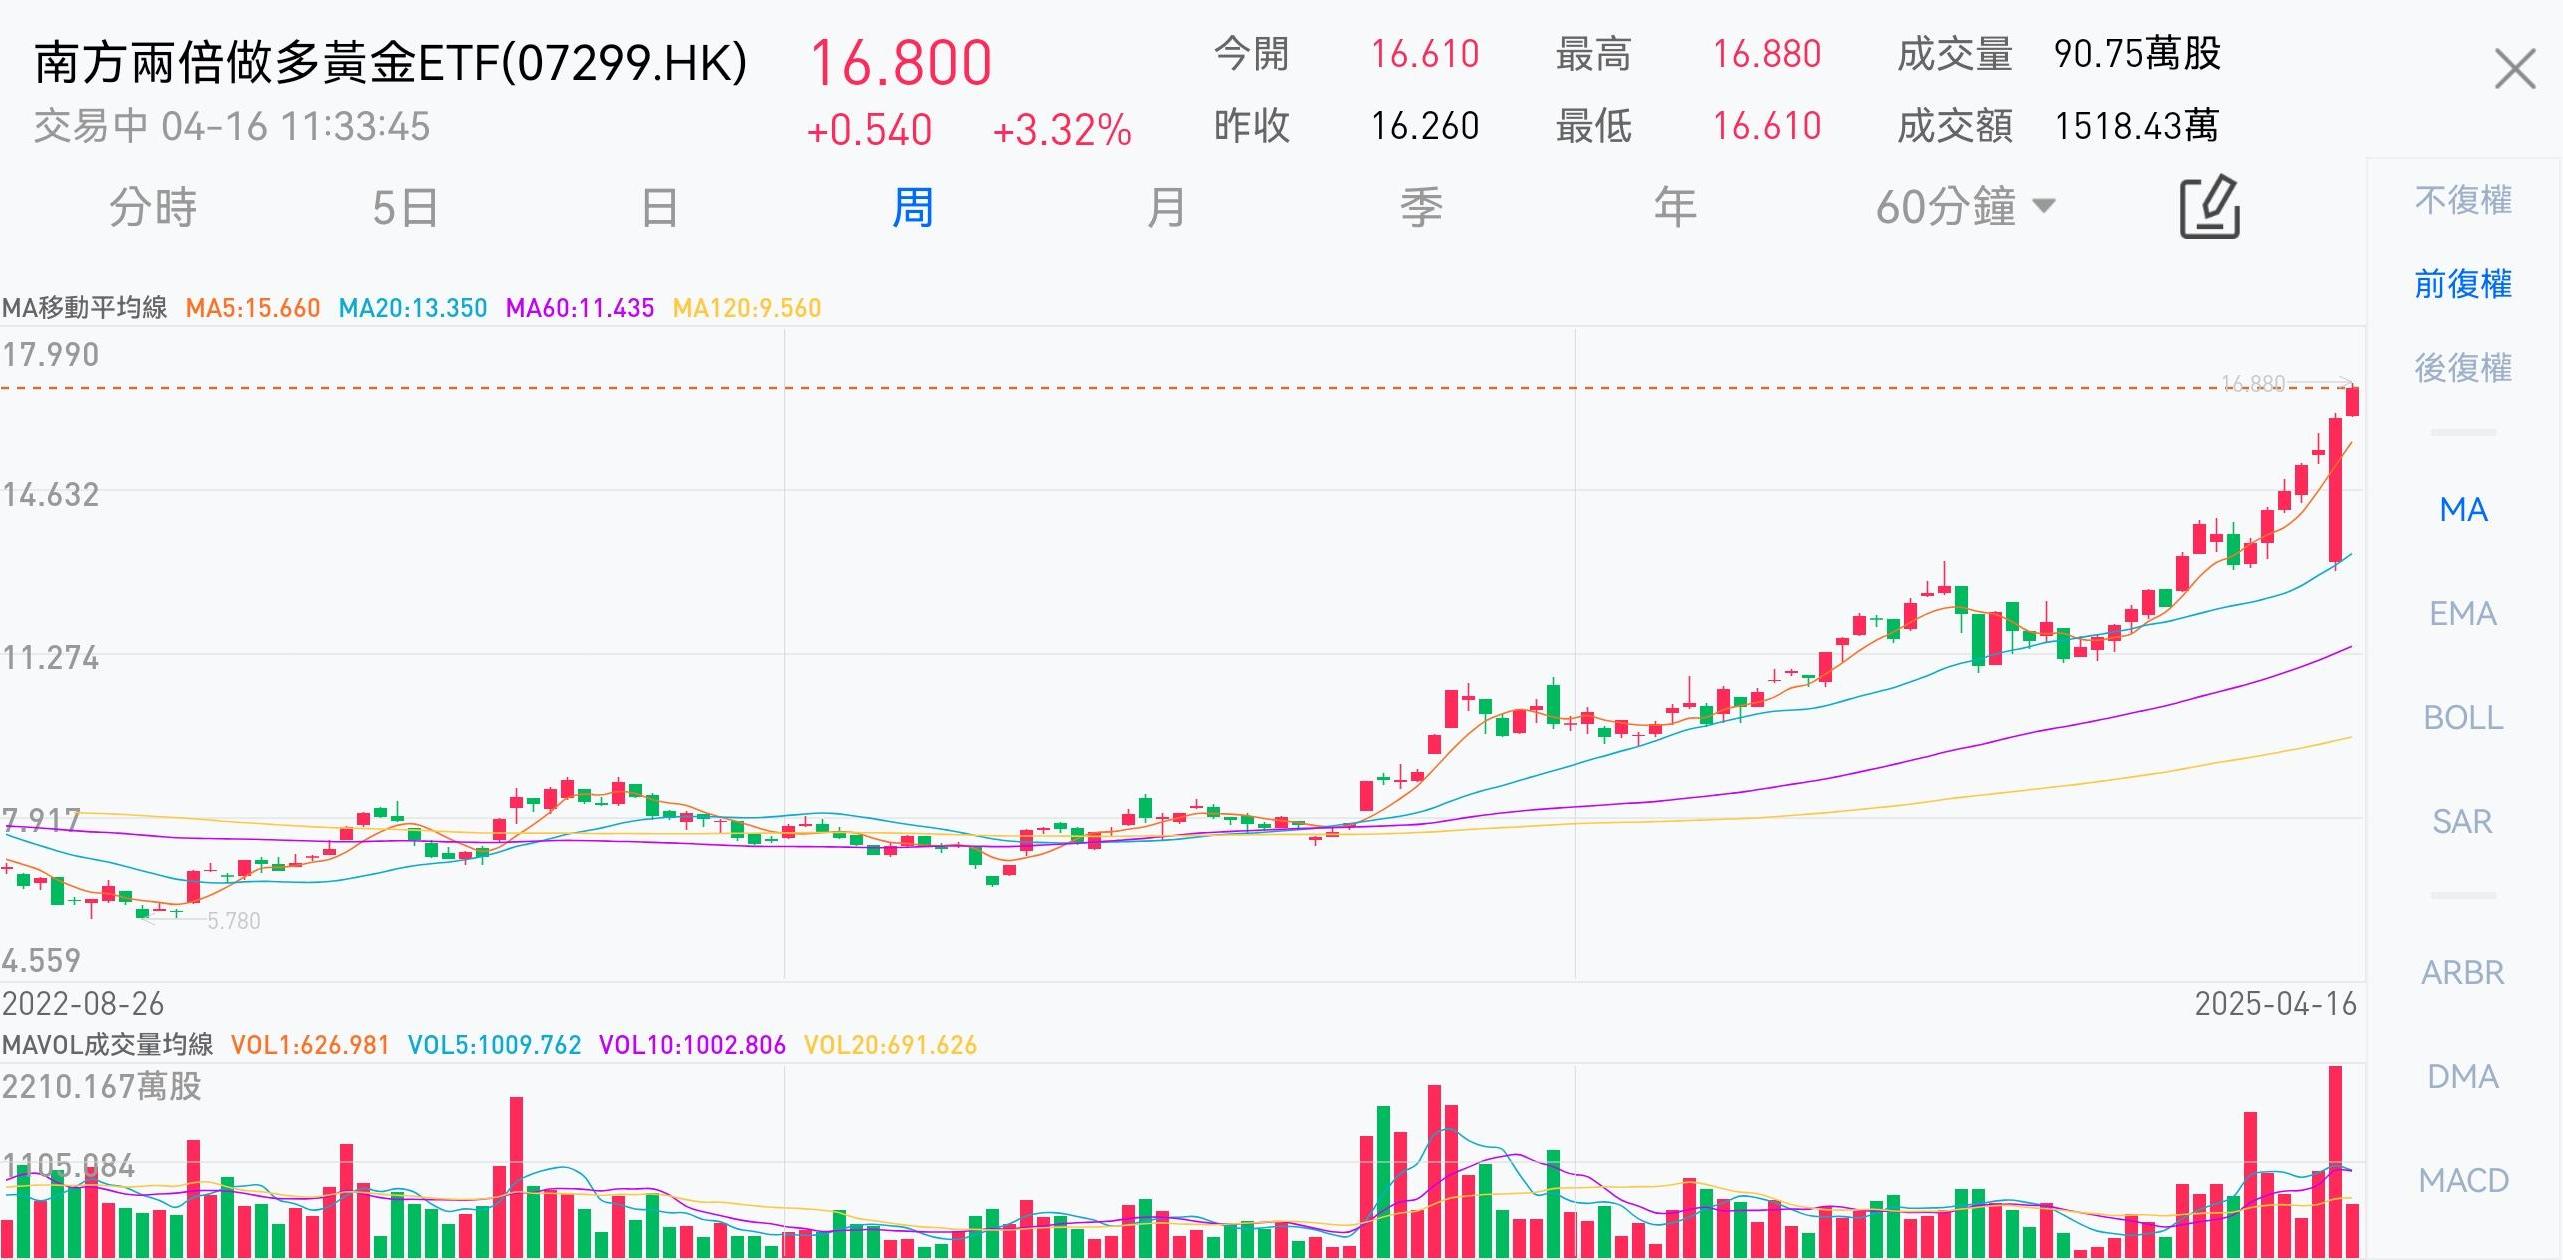Click the VOL5:1009.762 legend value
Viewport: 2563px width, 1260px height.
coord(494,1045)
